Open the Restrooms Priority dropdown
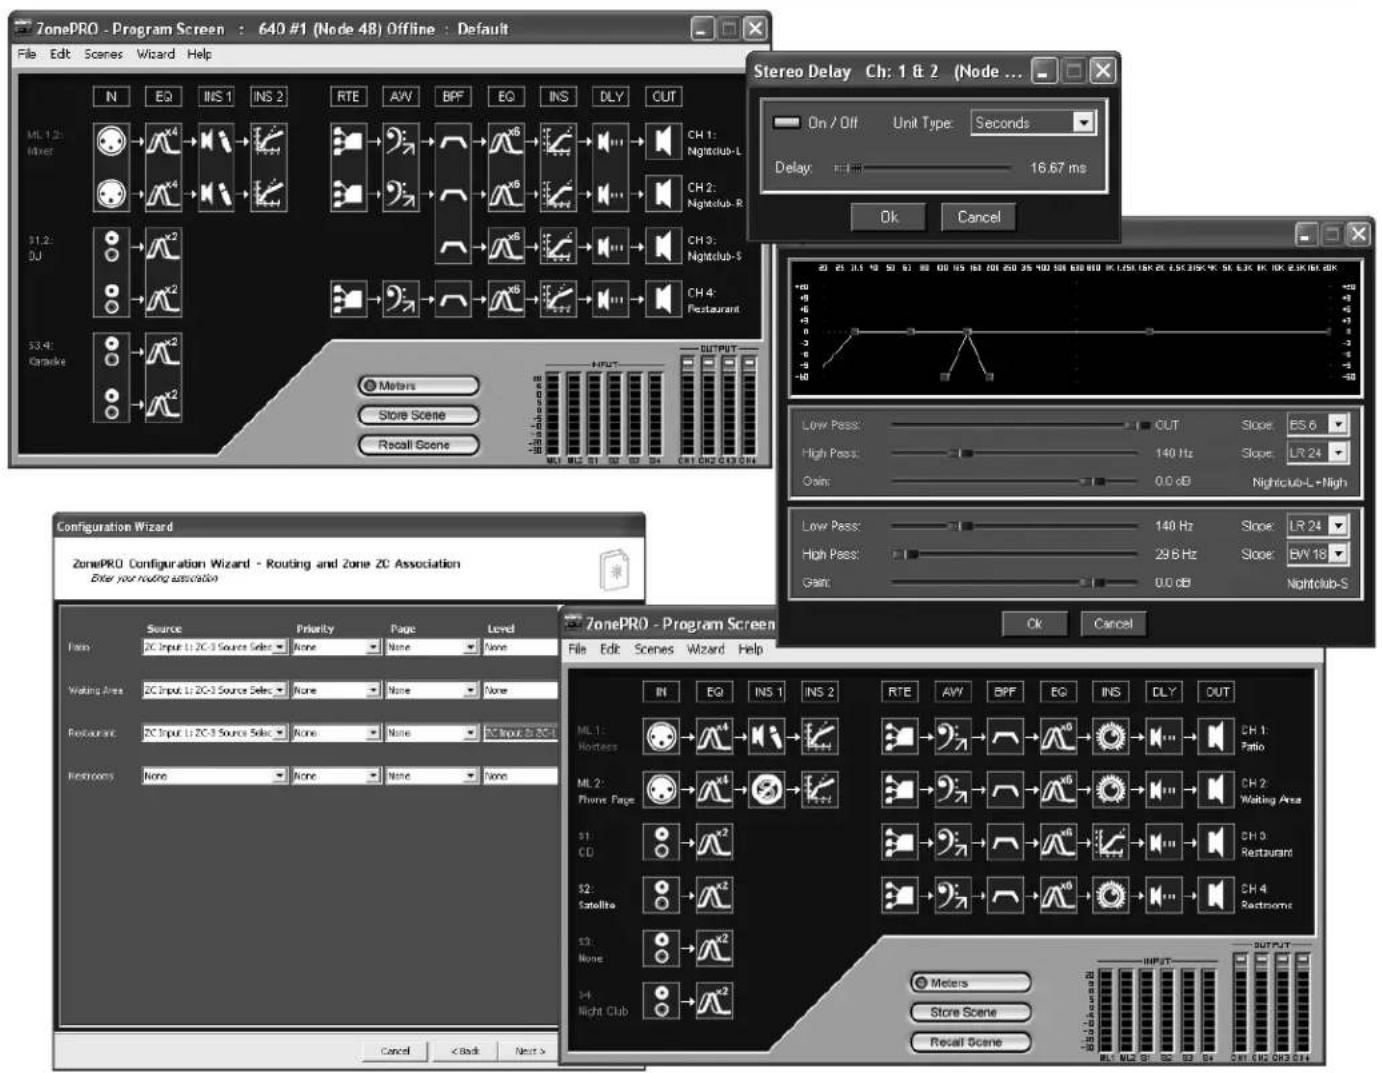The image size is (1382, 1073). (x=336, y=776)
